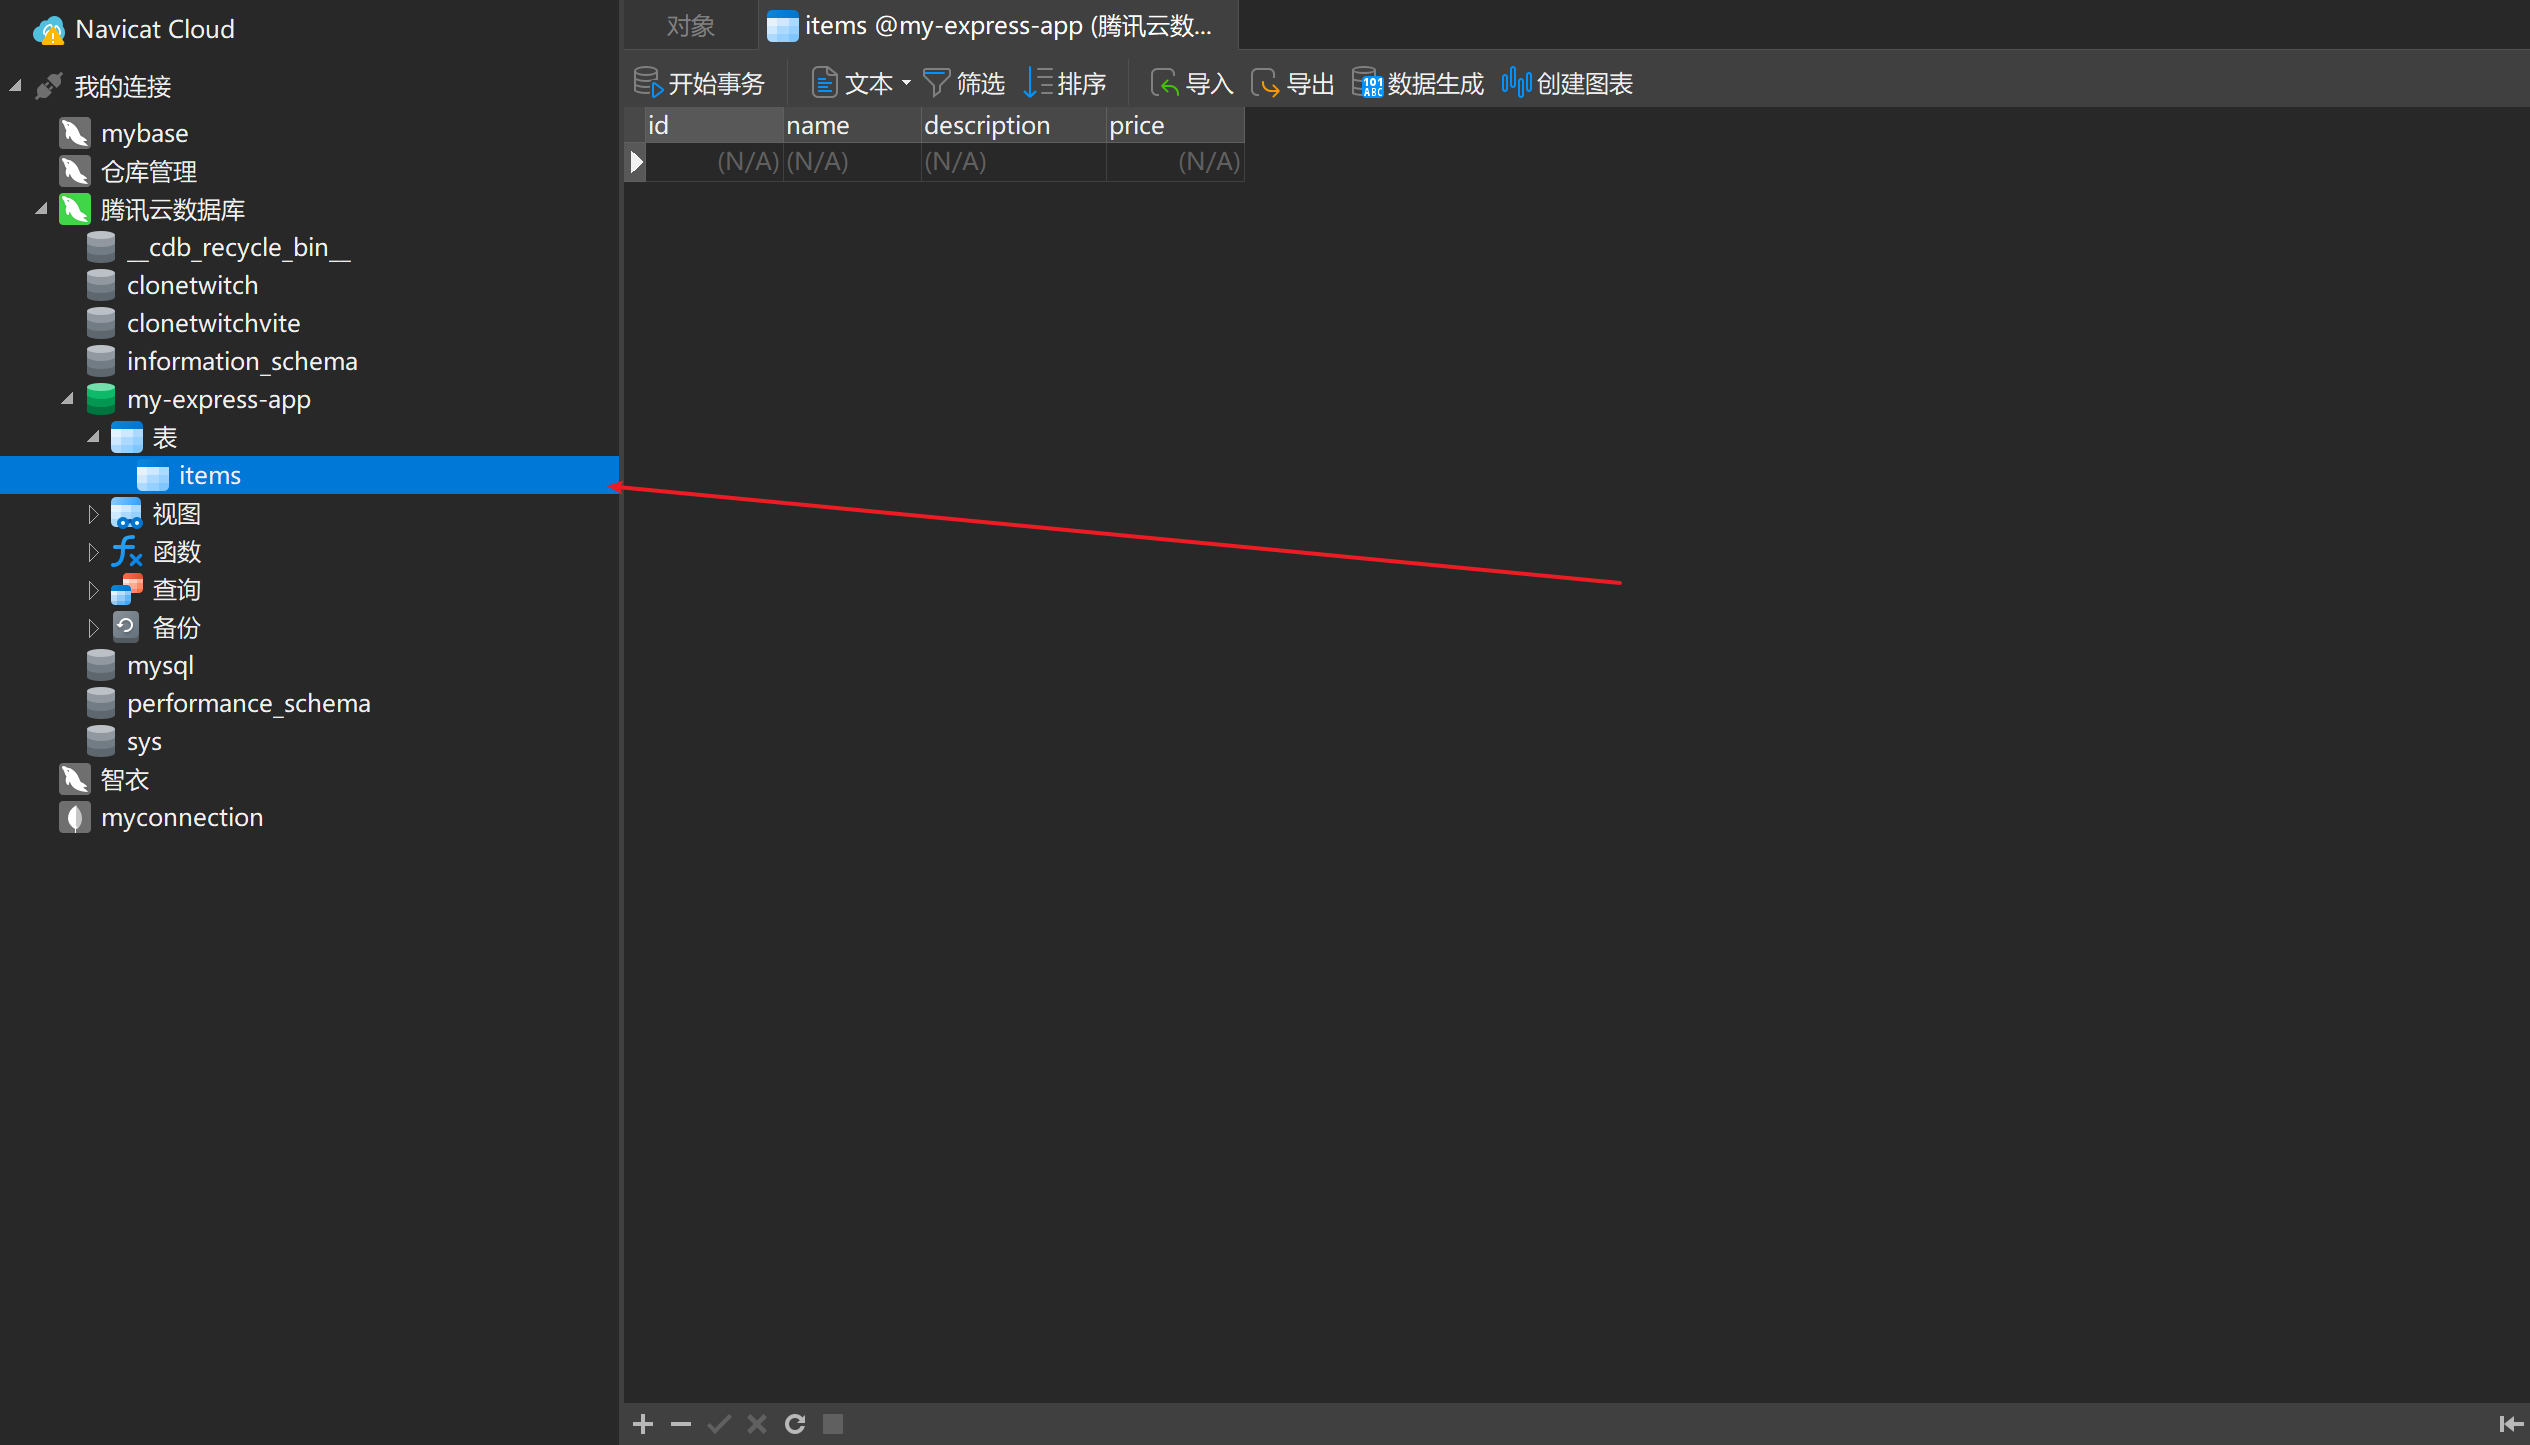Open the Text (文本) view dropdown
Viewport: 2530px width, 1445px height.
tap(906, 83)
